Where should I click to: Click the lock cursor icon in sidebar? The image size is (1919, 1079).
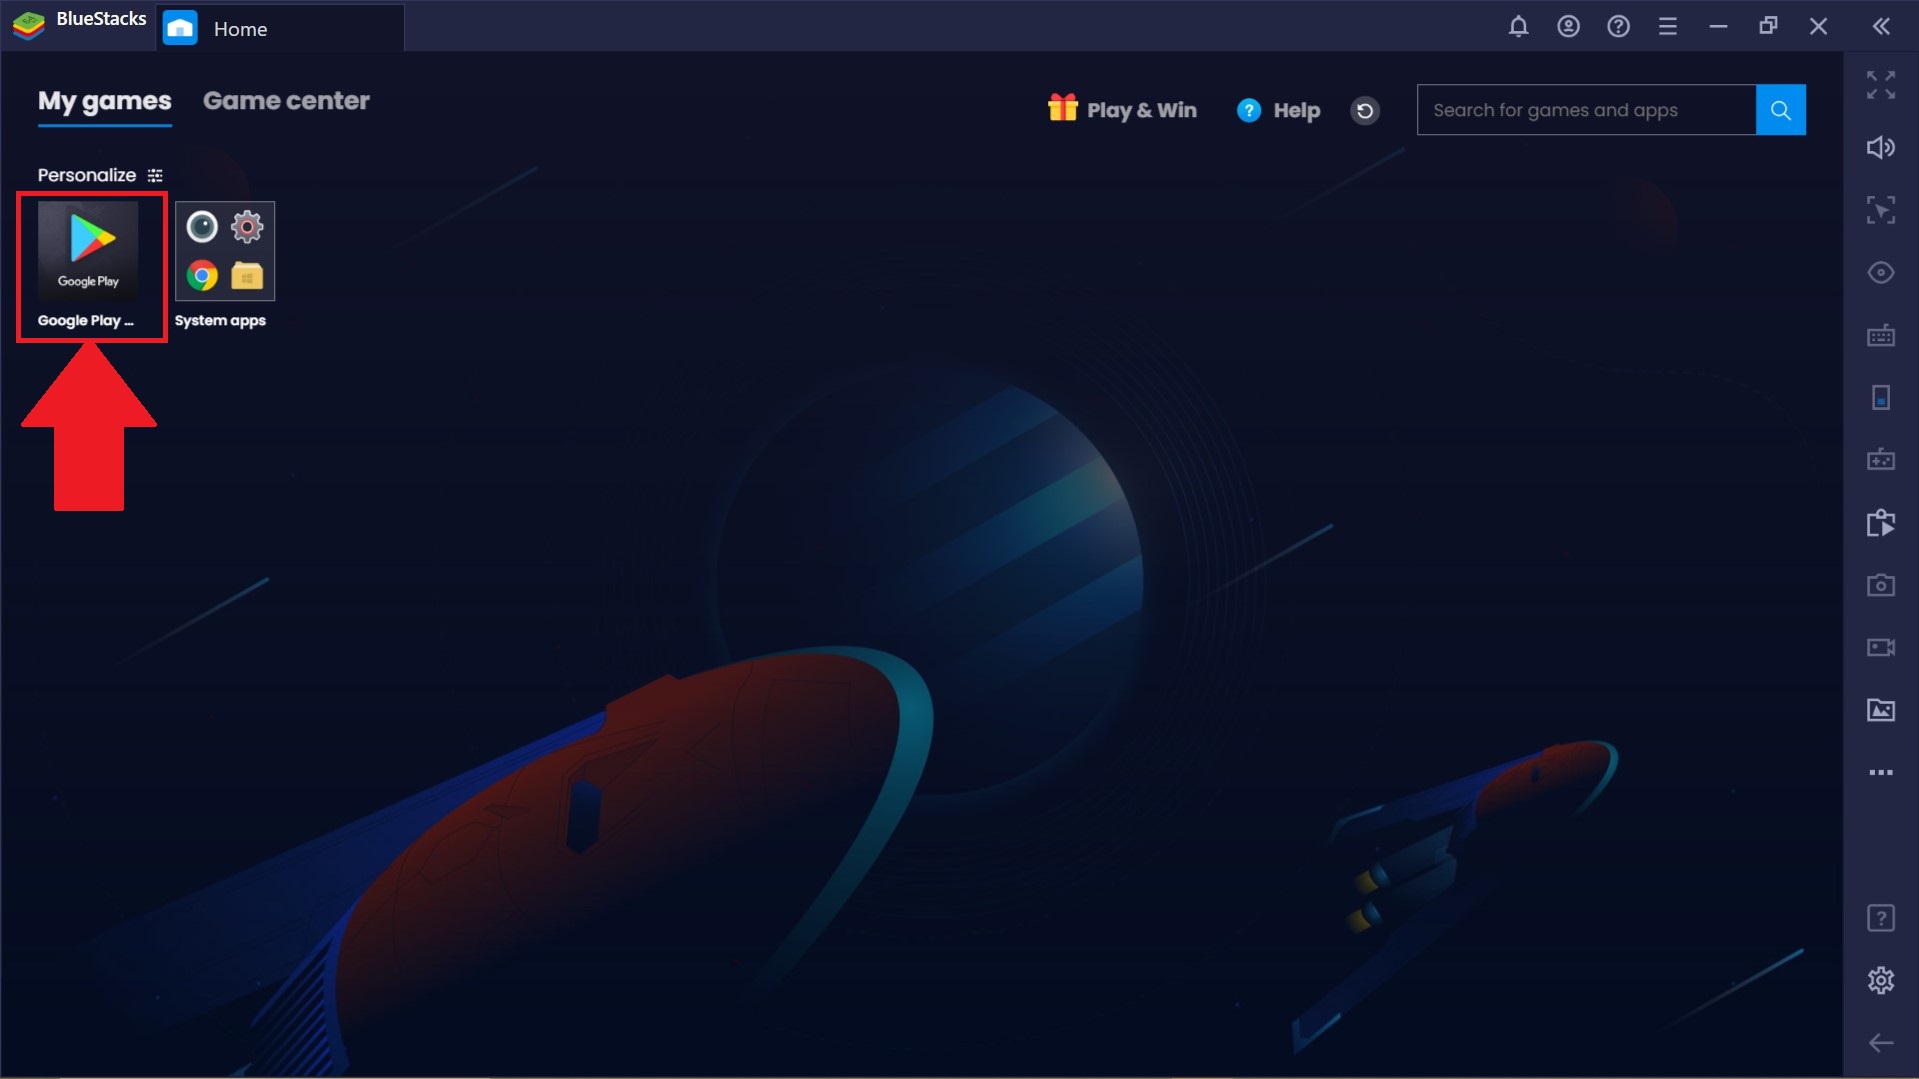coord(1881,210)
